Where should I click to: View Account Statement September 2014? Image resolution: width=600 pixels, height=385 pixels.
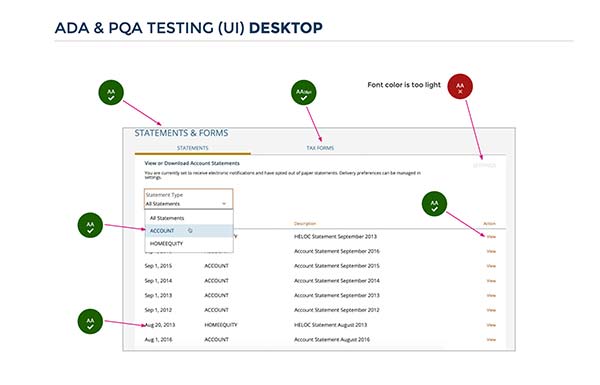pos(491,281)
